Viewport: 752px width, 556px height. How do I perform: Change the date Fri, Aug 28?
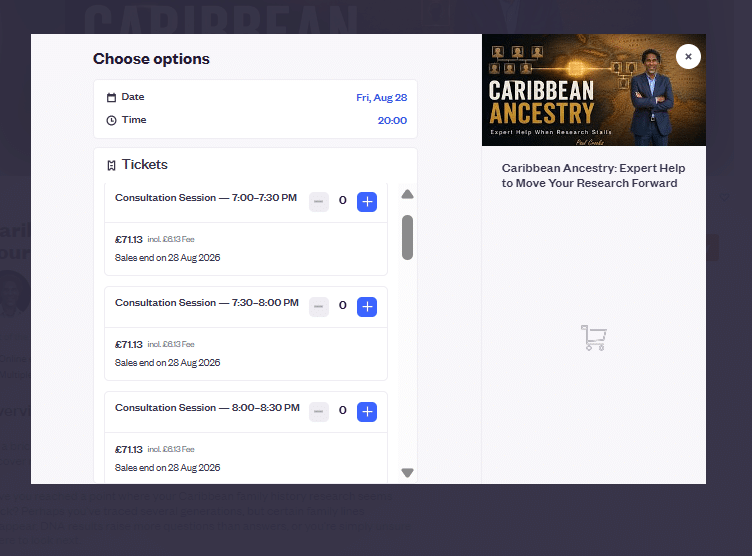tap(381, 97)
